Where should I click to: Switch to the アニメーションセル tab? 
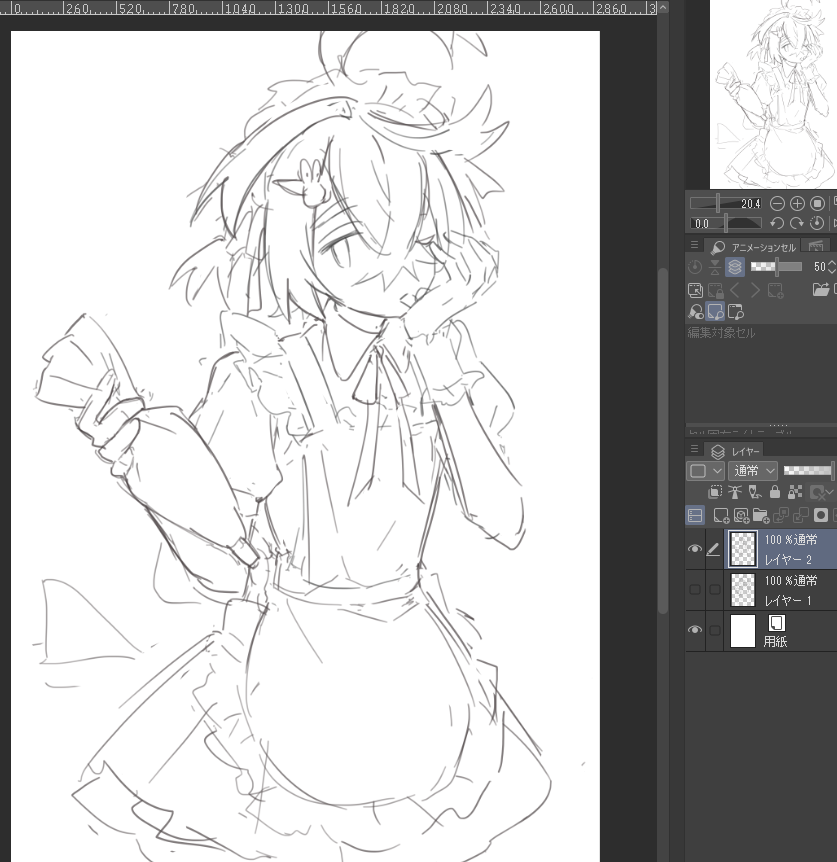pyautogui.click(x=753, y=247)
